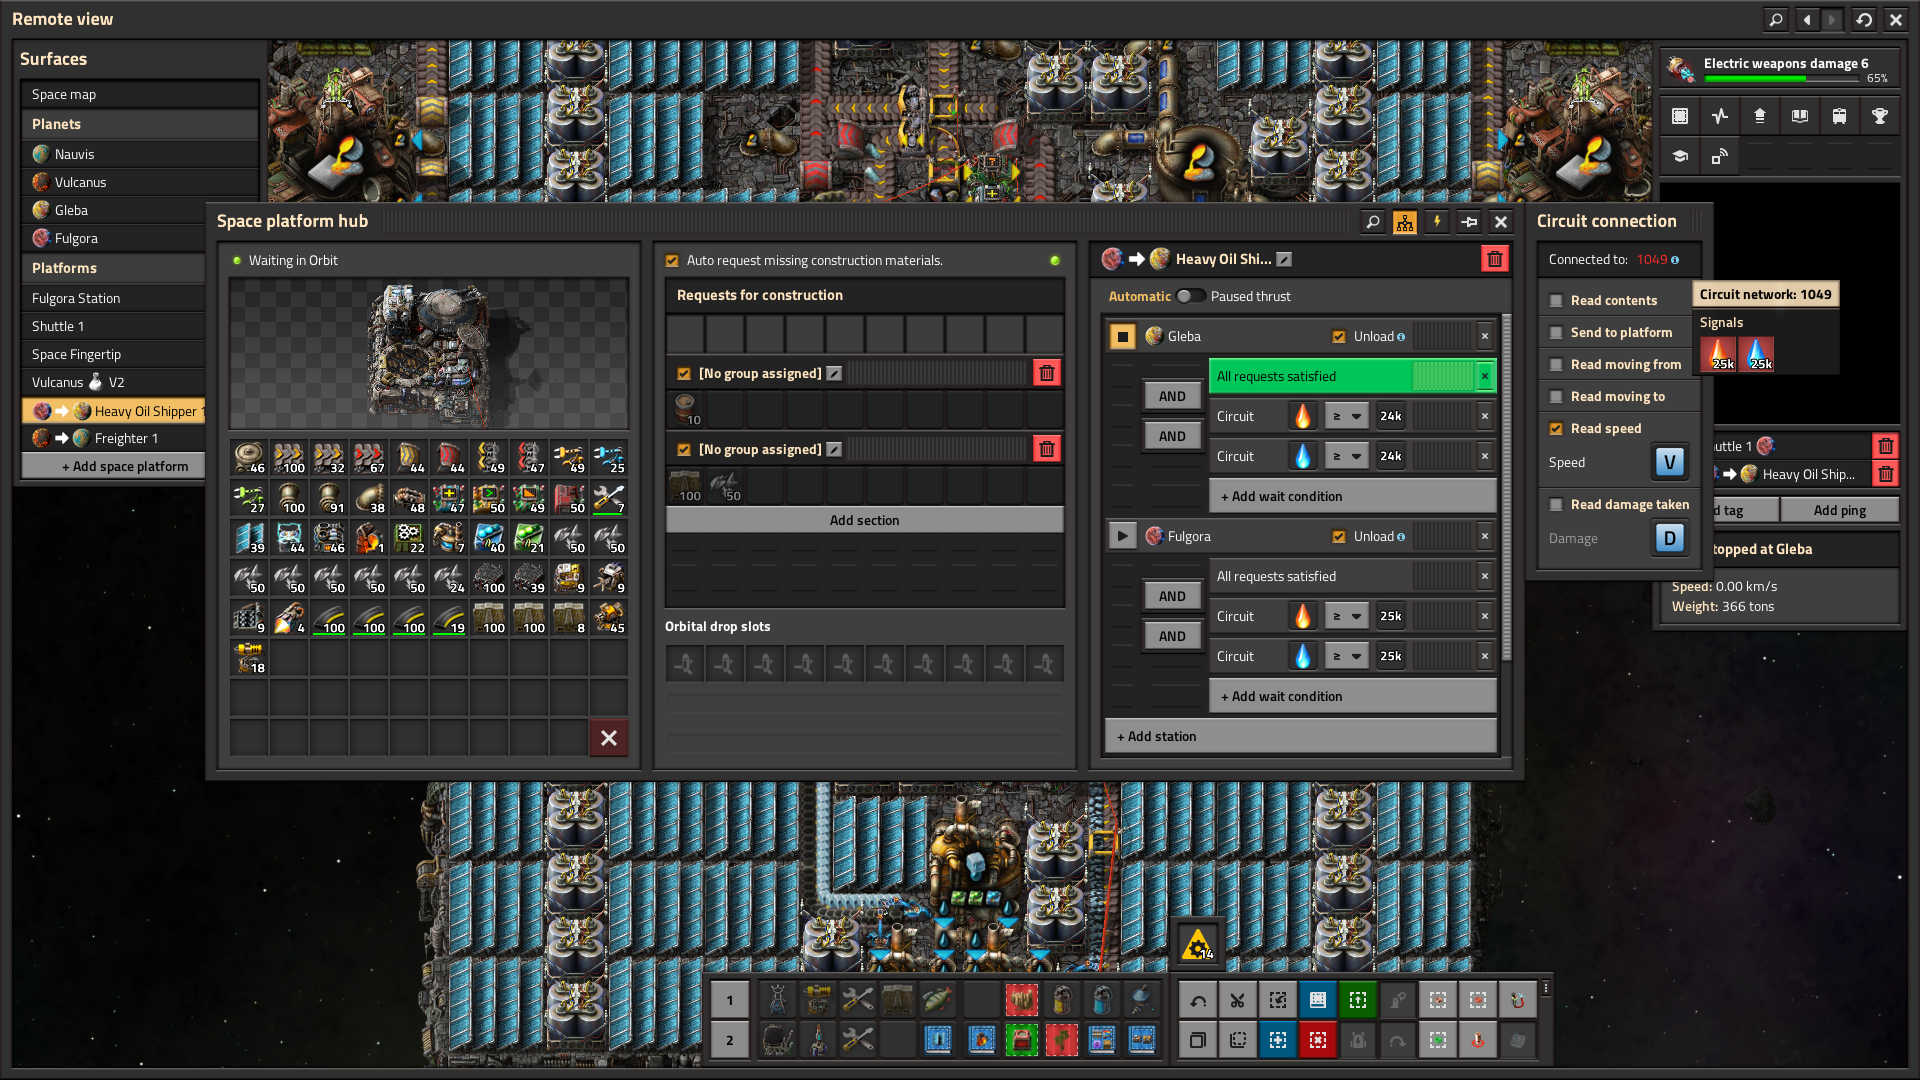Image resolution: width=1920 pixels, height=1080 pixels.
Task: Click the reset refresh icon in Remote view header
Action: point(1864,19)
